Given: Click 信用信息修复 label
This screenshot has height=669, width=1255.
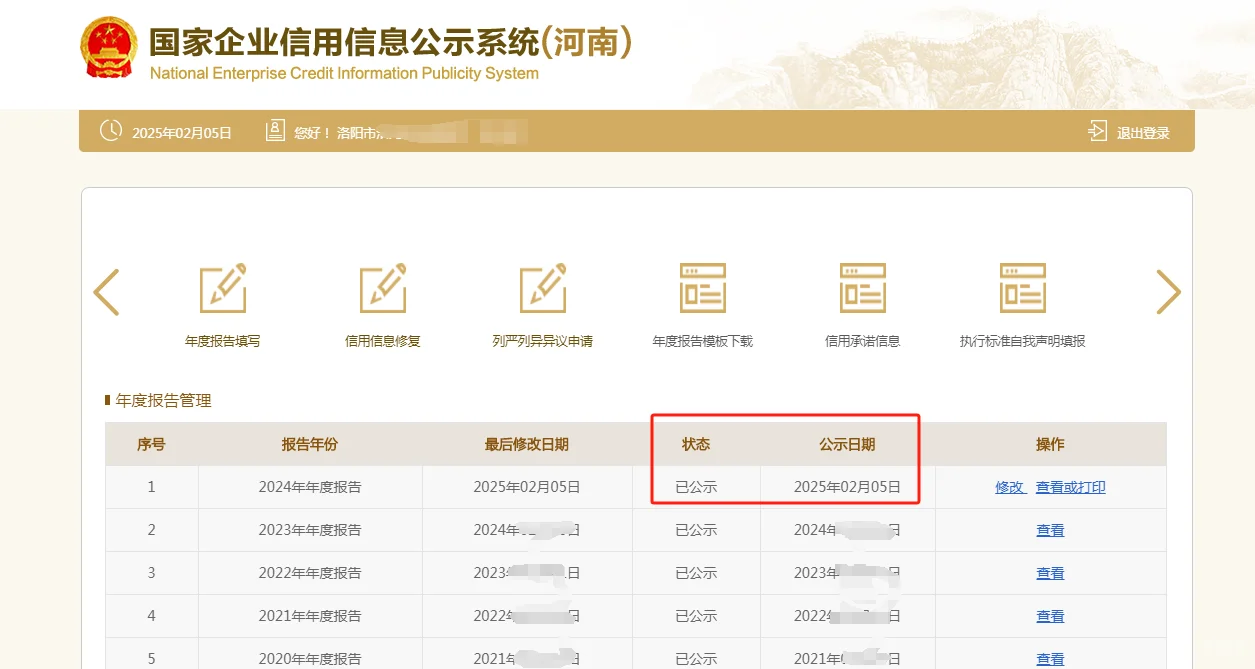Looking at the screenshot, I should pos(383,341).
